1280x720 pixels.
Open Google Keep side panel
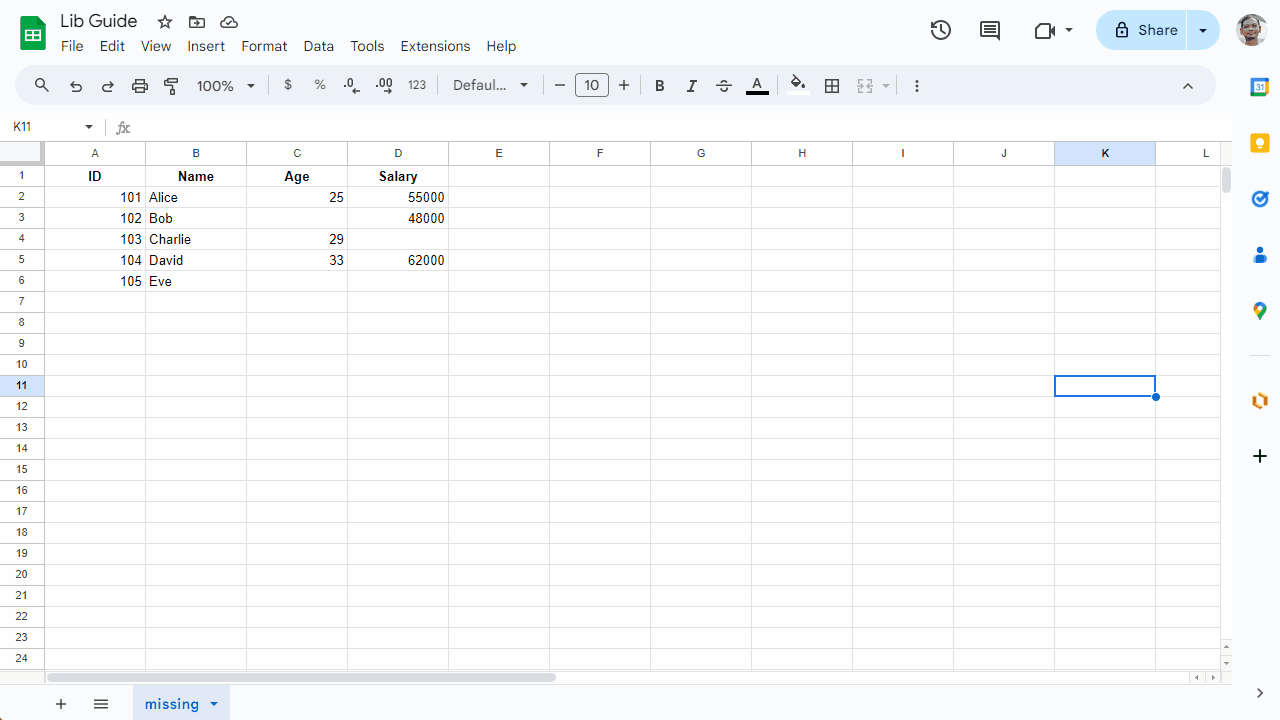pos(1260,143)
